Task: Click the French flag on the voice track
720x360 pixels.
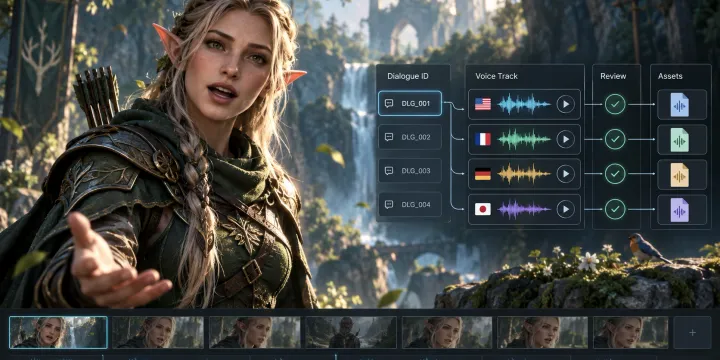Action: pyautogui.click(x=483, y=139)
